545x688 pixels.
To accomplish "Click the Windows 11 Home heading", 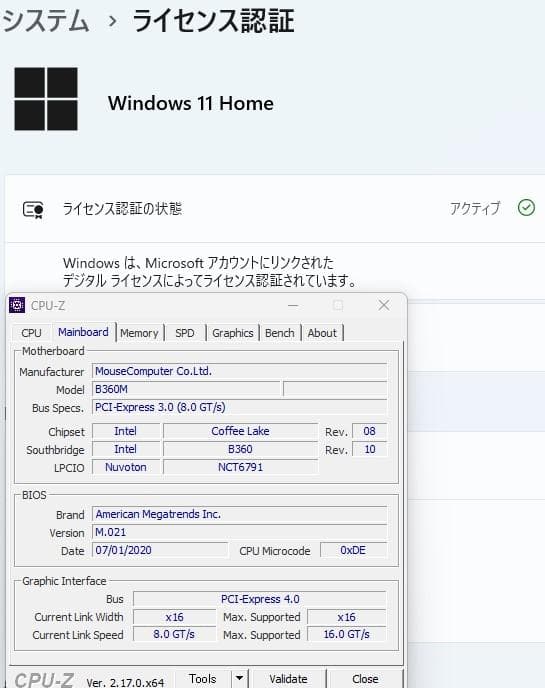I will point(191,104).
